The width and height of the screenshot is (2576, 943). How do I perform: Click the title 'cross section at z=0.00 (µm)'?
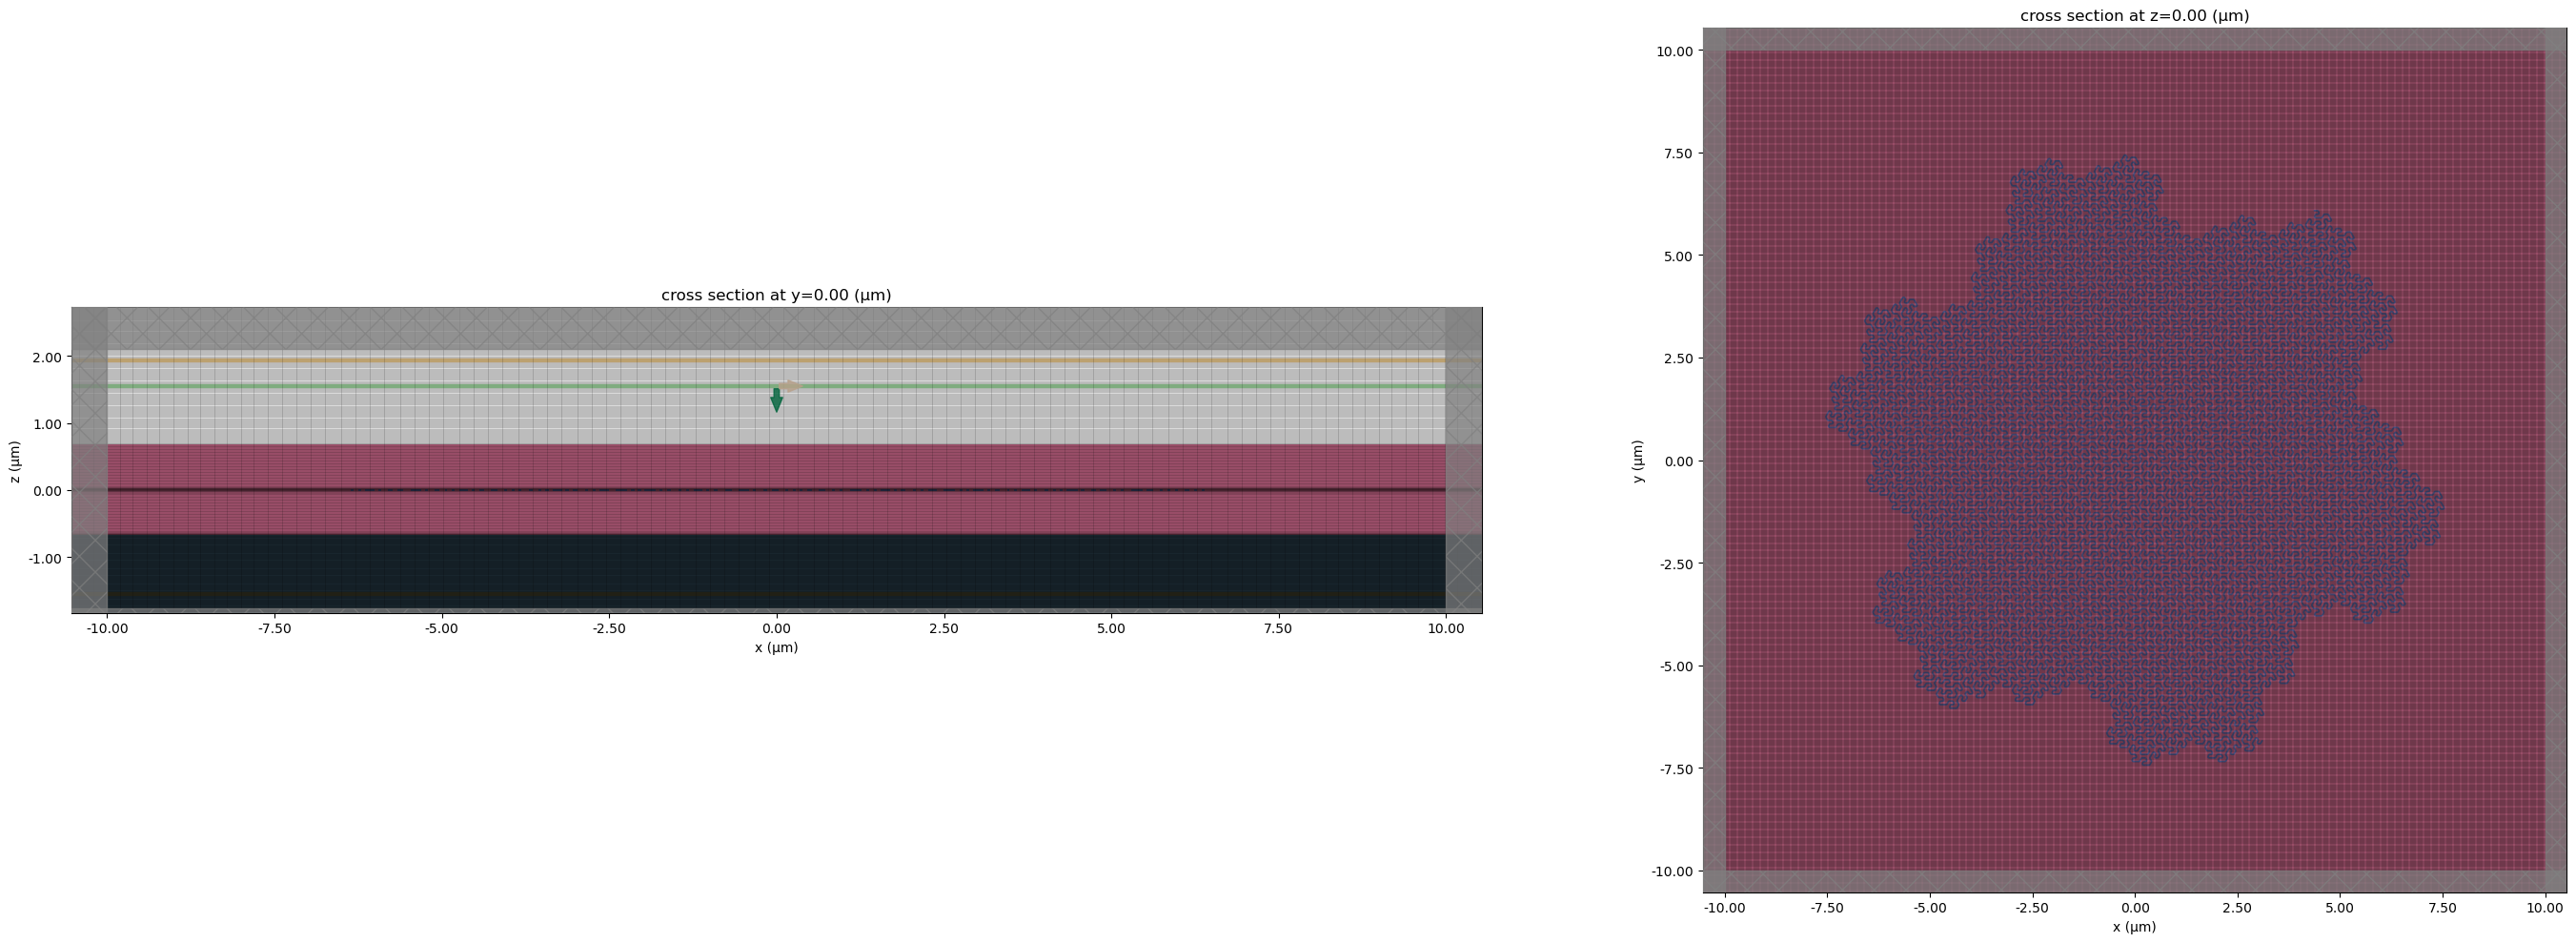(x=2134, y=16)
